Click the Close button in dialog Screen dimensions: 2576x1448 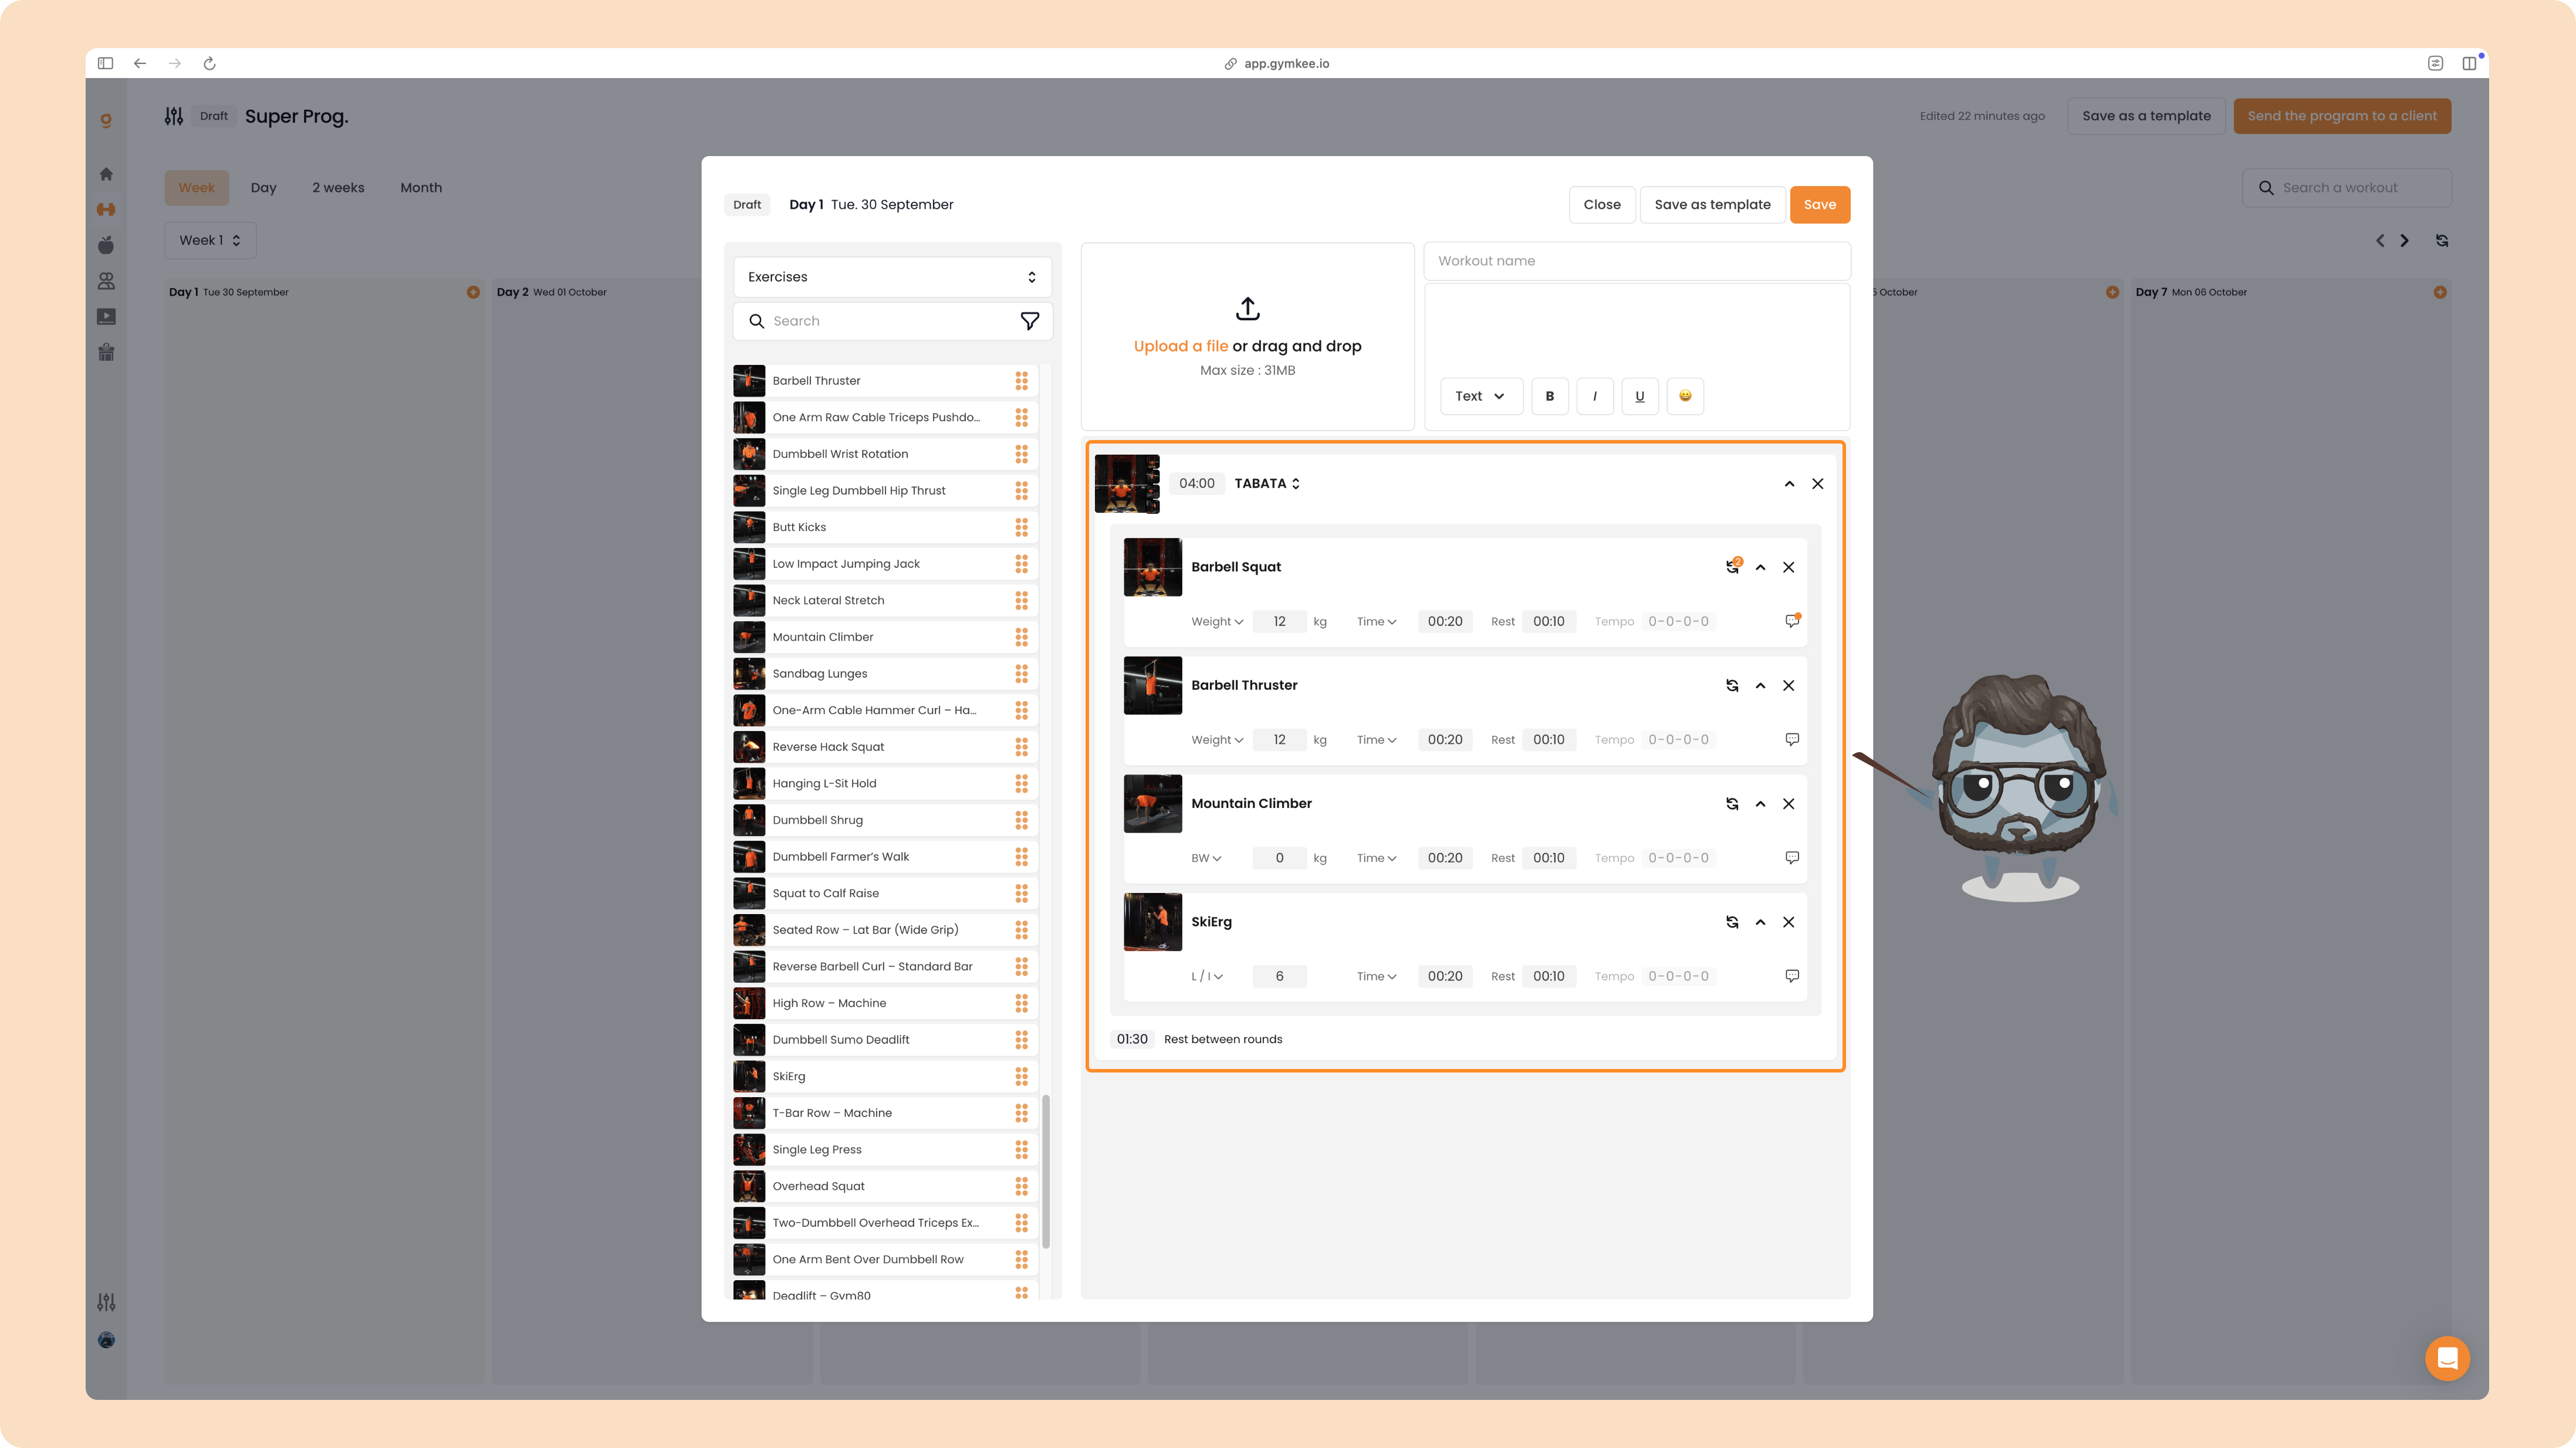coord(1602,205)
